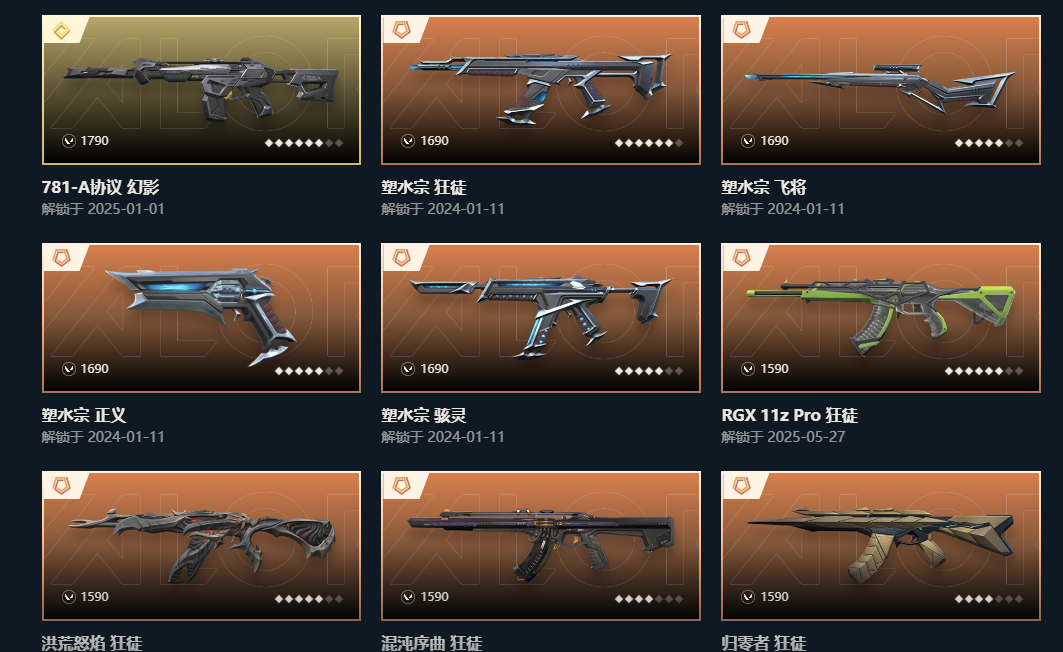This screenshot has width=1063, height=652.
Task: Click the tier badge on 归零者 狂徒 card
Action: 742,486
